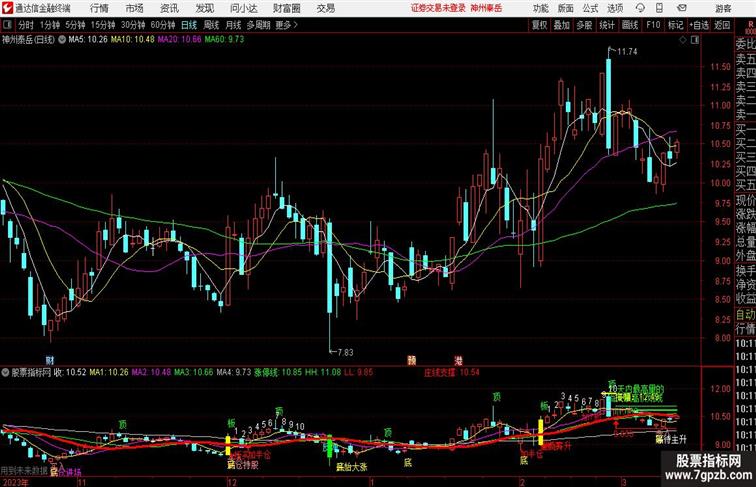Open the 财富圈 menu
This screenshot has width=756, height=487.
click(287, 8)
